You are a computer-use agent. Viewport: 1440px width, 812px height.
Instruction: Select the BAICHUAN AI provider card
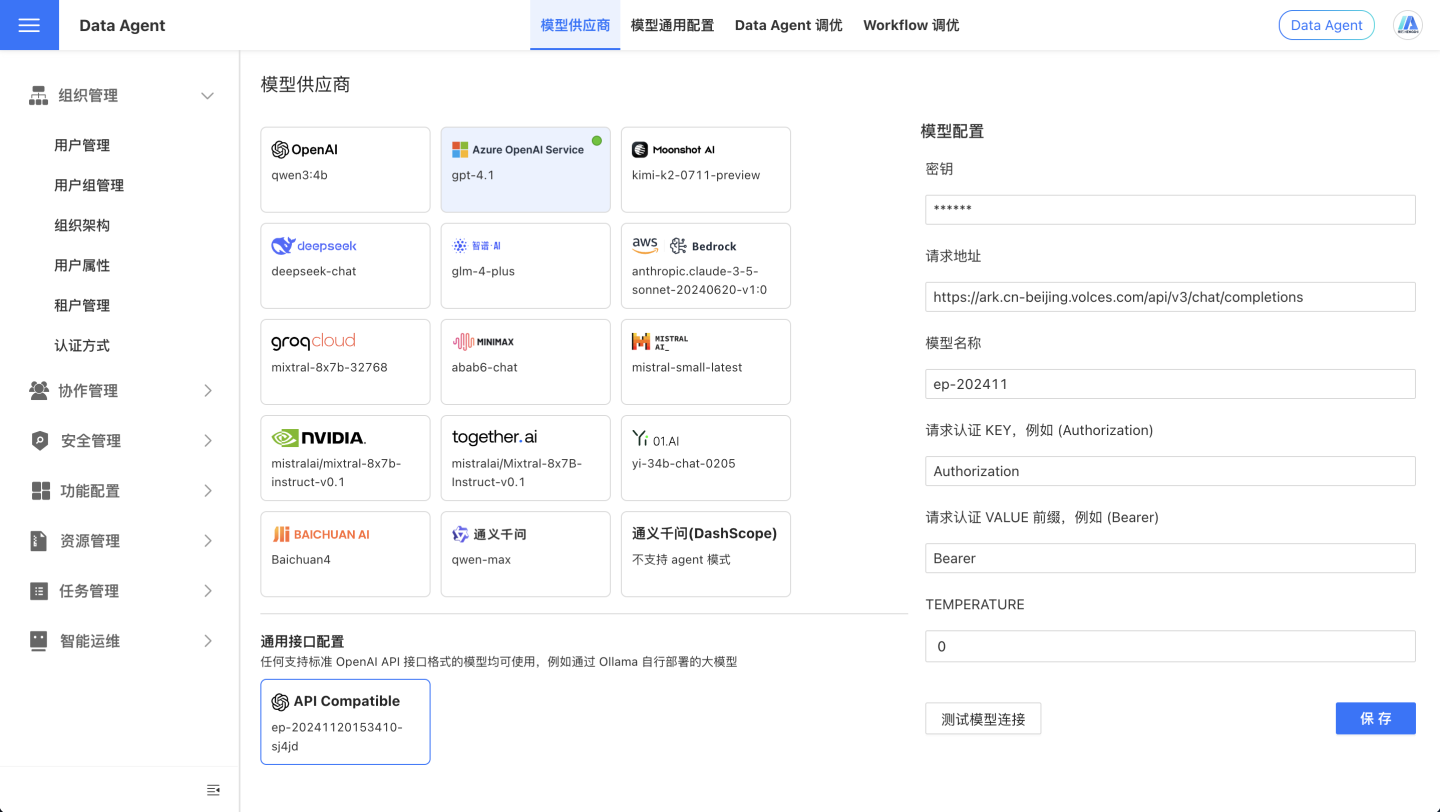[345, 553]
